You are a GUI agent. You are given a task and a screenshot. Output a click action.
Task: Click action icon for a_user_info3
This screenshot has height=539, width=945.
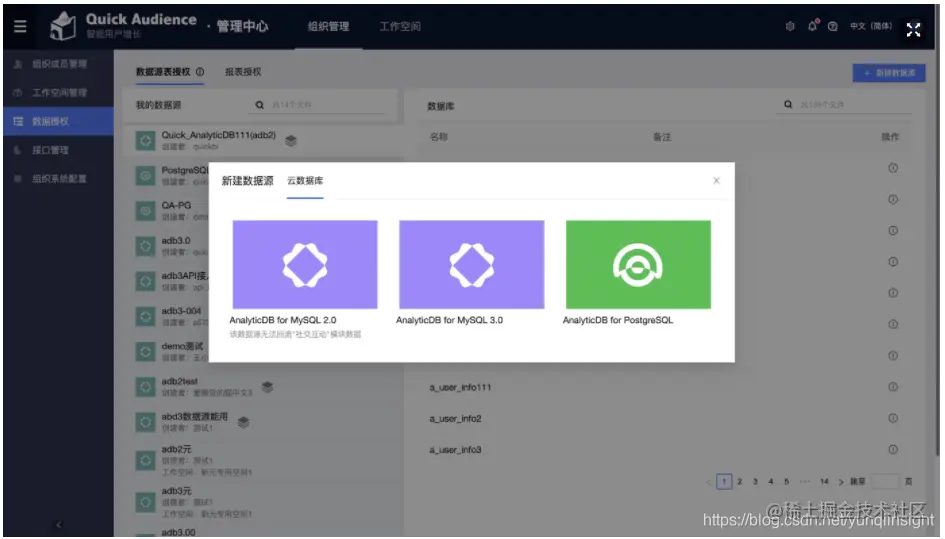tap(893, 449)
